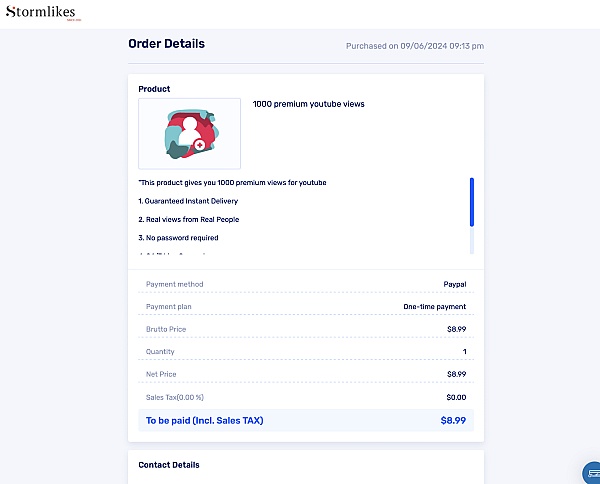Click the 'Product' section heading
Screen dimensions: 600x484
pos(154,89)
